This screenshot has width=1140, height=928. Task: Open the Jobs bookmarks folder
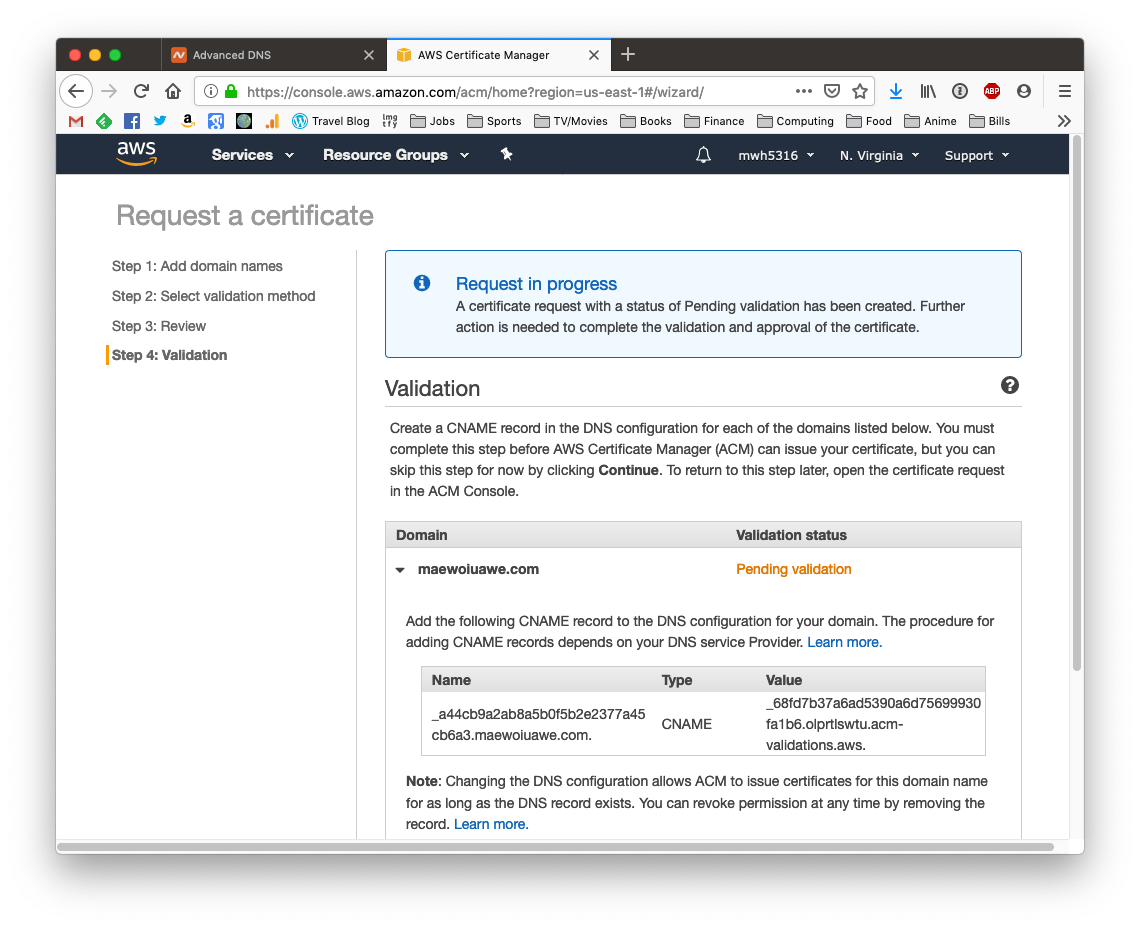[x=433, y=121]
